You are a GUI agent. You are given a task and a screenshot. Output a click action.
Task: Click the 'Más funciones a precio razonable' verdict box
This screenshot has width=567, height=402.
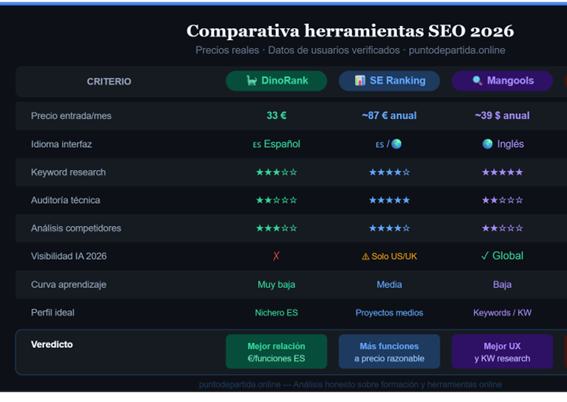click(389, 351)
